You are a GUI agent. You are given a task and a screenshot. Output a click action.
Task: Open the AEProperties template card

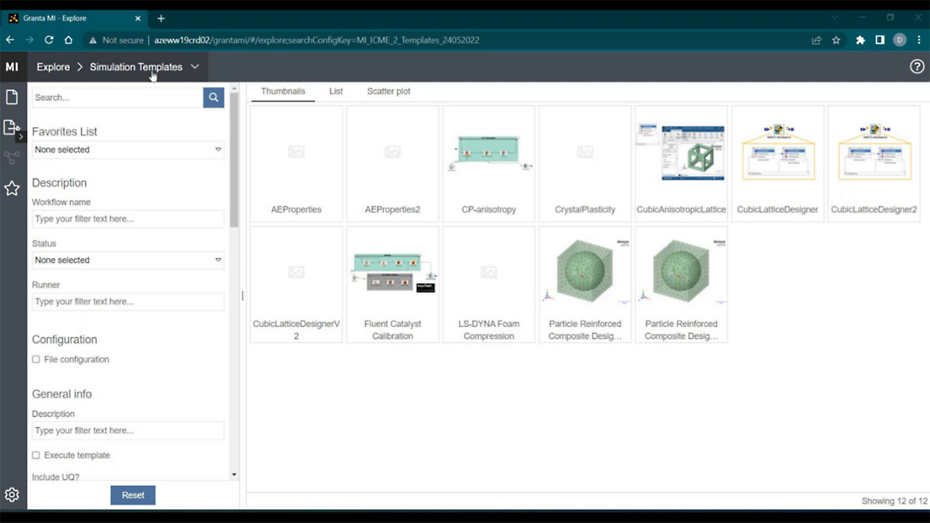tap(297, 164)
